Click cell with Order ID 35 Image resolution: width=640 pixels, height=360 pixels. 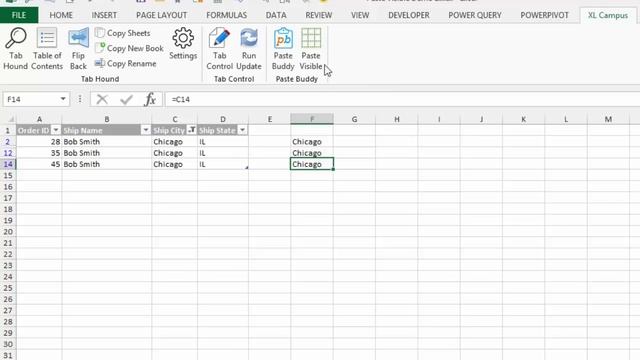click(39, 153)
